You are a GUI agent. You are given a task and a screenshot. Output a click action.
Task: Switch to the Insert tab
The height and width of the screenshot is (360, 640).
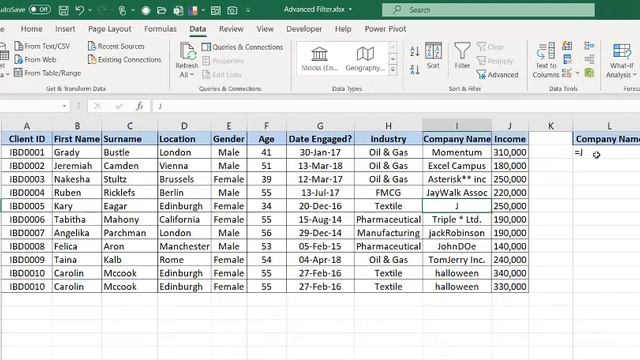point(65,29)
